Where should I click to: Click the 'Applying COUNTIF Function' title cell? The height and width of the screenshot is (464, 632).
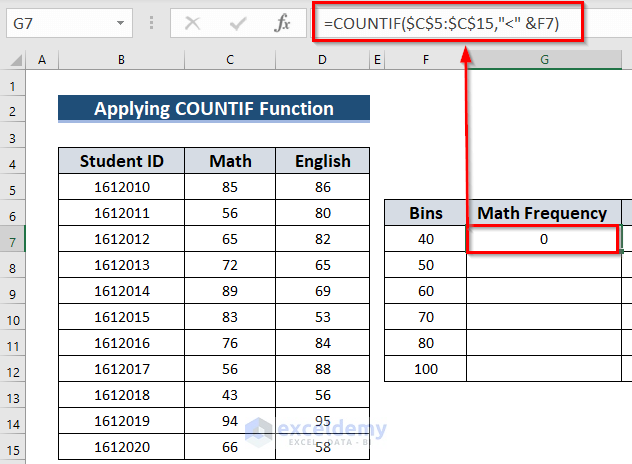[214, 109]
